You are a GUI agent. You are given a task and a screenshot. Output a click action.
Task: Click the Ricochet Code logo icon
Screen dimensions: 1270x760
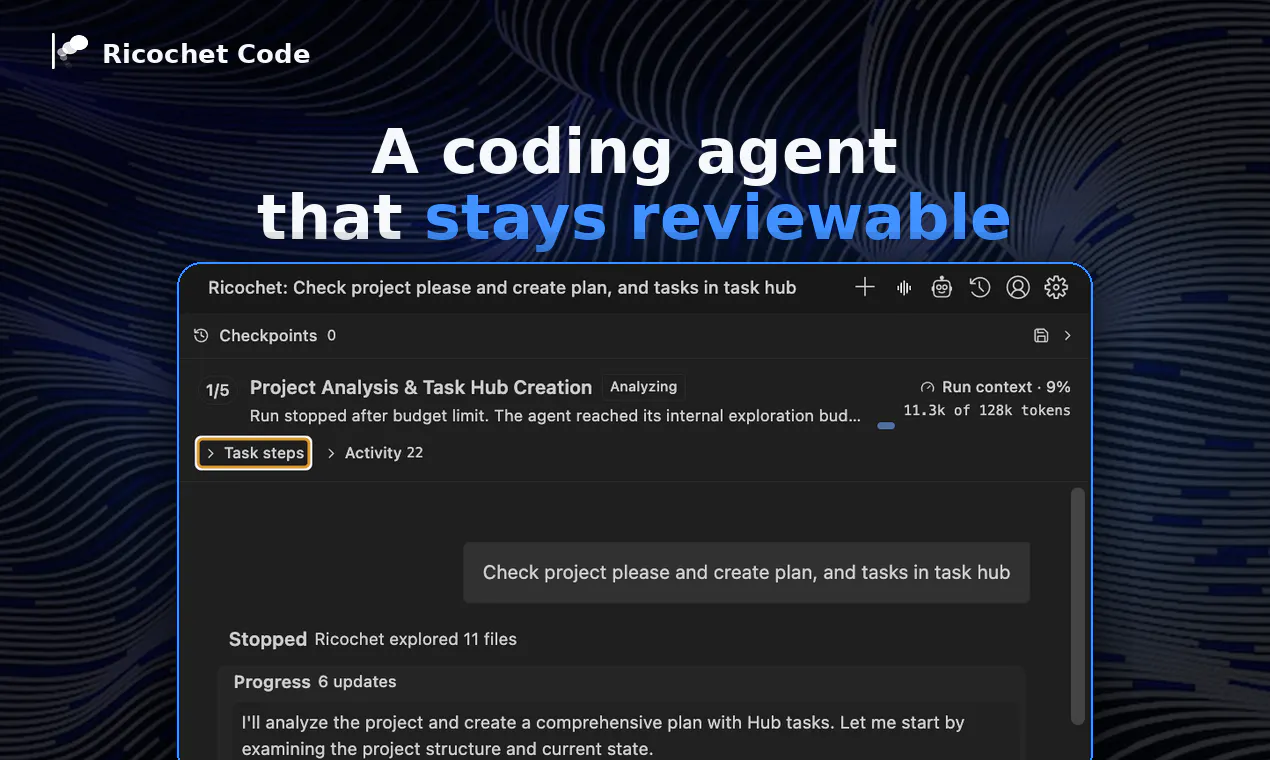(x=72, y=50)
